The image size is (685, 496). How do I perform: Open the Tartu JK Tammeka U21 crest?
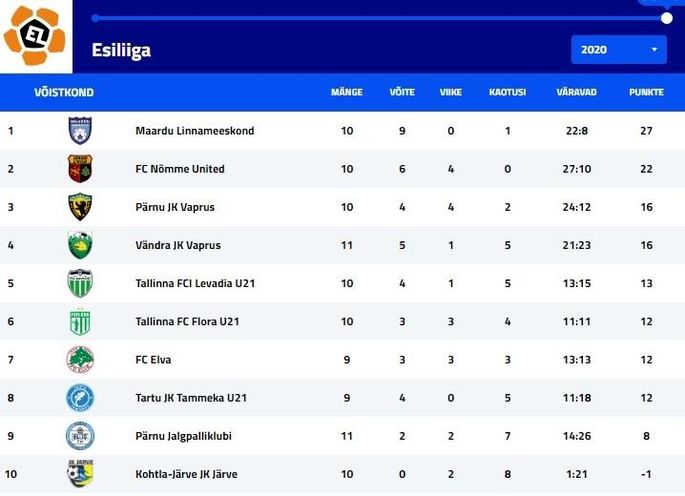pyautogui.click(x=80, y=398)
